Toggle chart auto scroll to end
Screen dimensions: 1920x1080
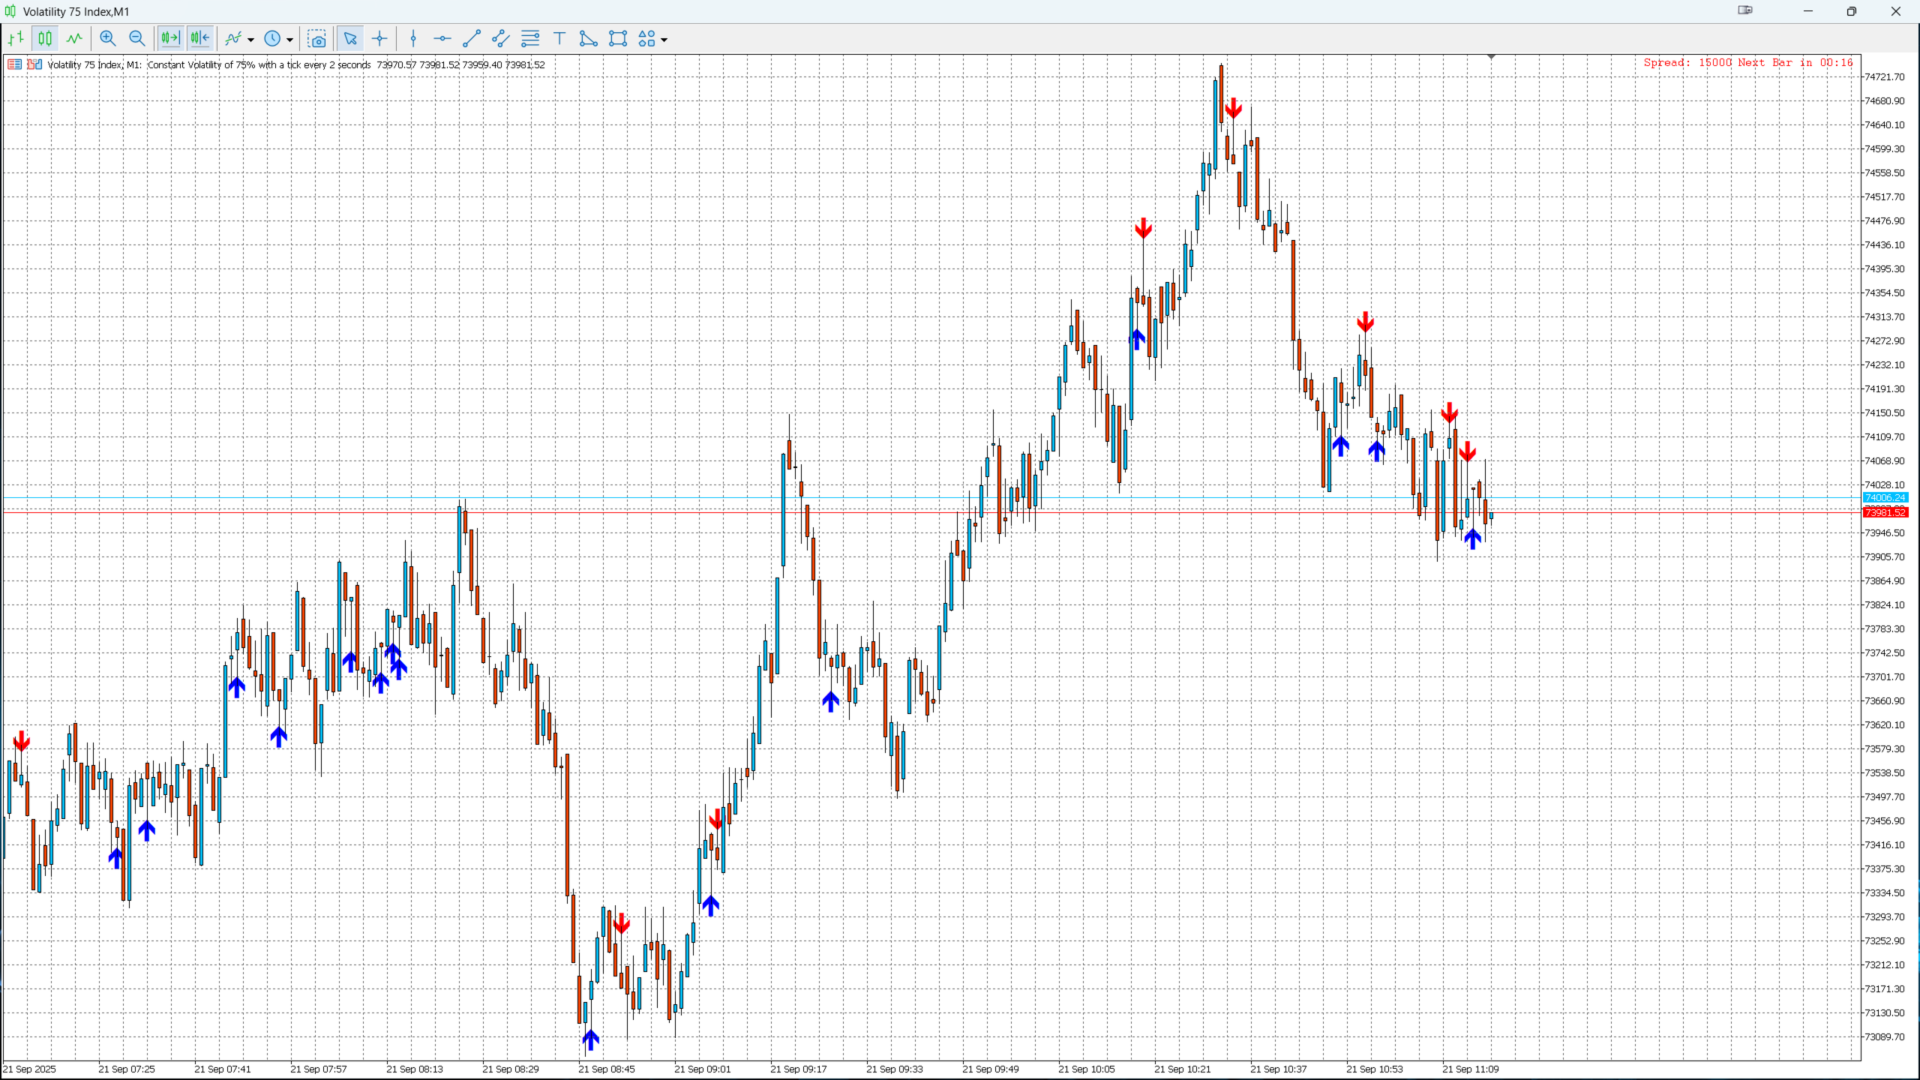pyautogui.click(x=170, y=39)
